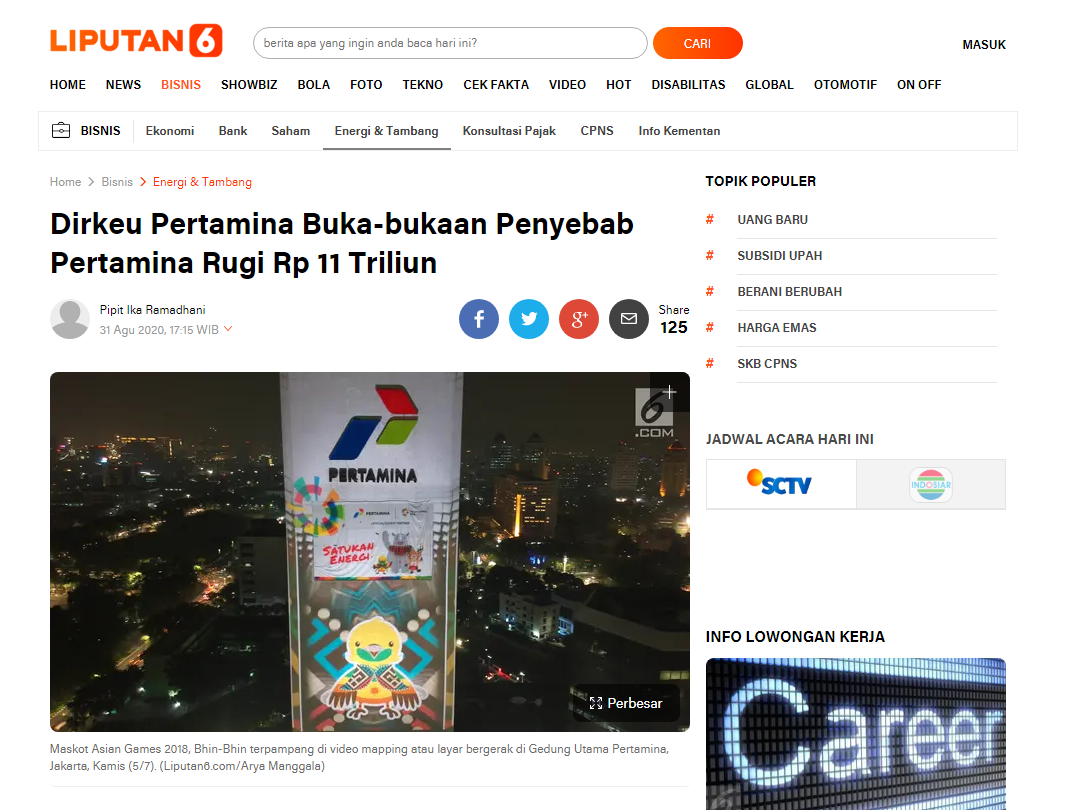The height and width of the screenshot is (810, 1070).
Task: Enlarge photo with Perbesar button
Action: pos(626,703)
